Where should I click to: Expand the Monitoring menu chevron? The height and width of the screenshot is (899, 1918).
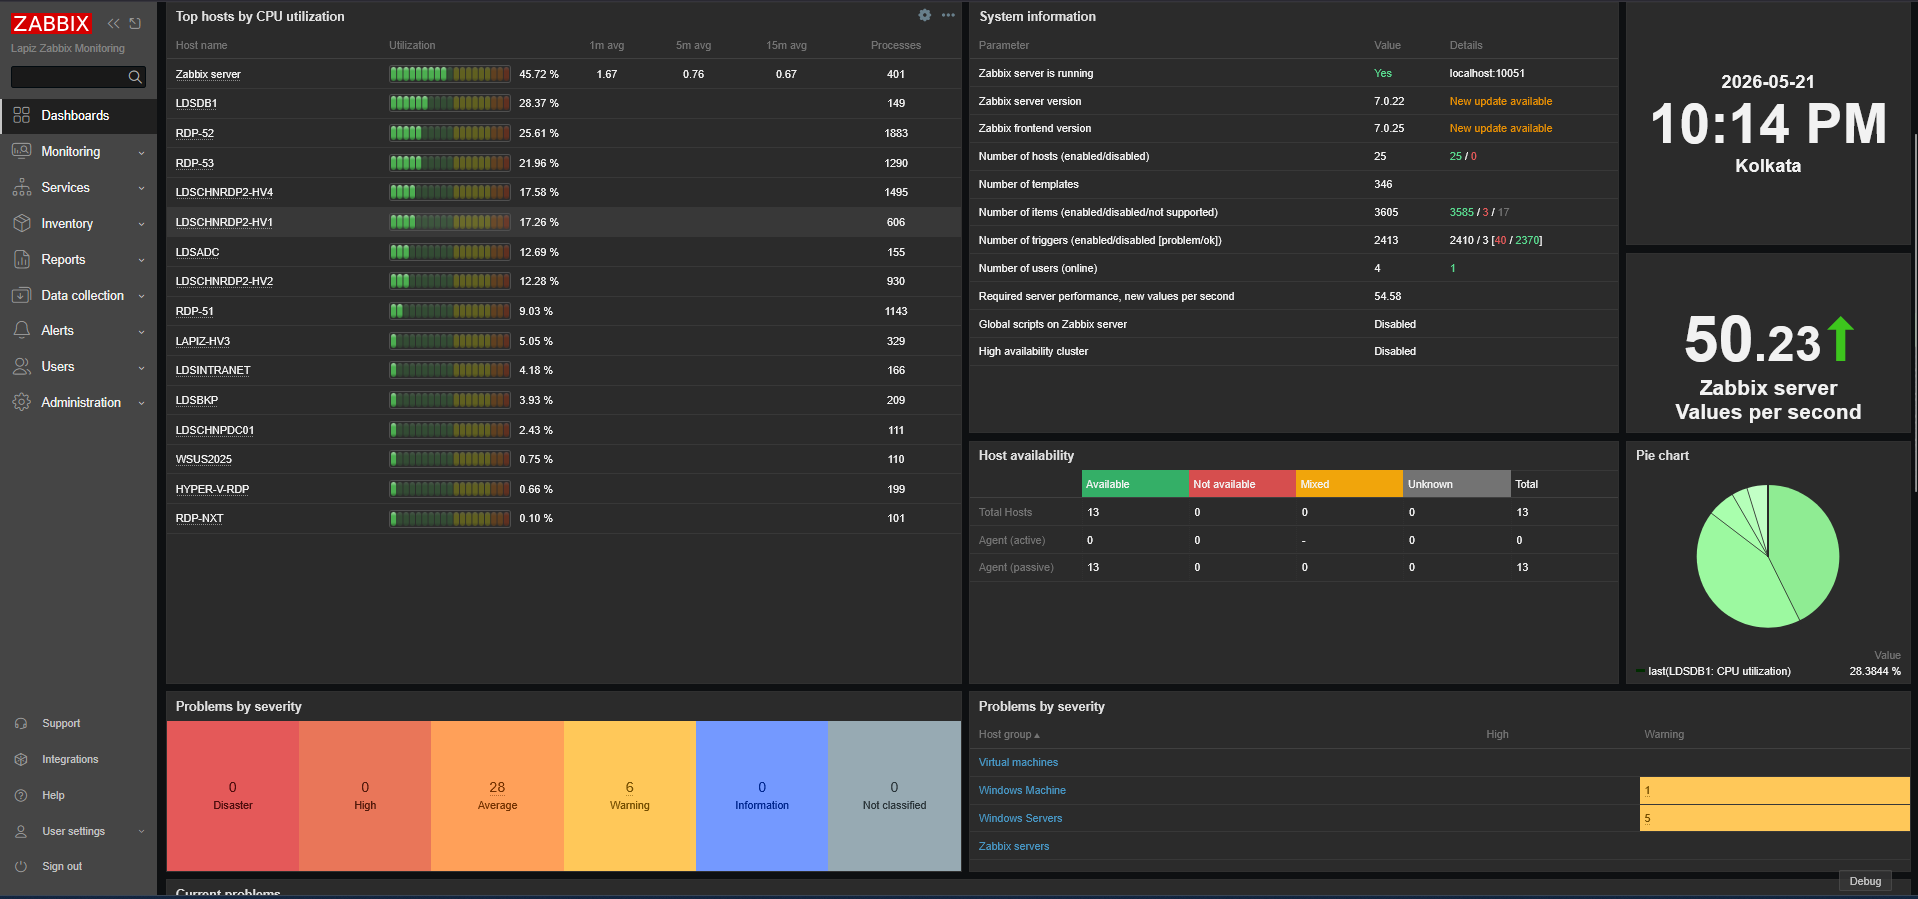(141, 152)
